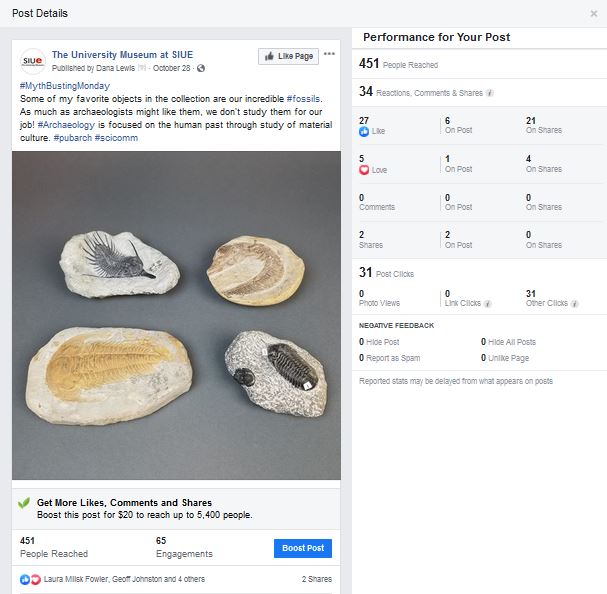Click the globe public-audience icon
Viewport: 607px width, 594px height.
point(201,68)
